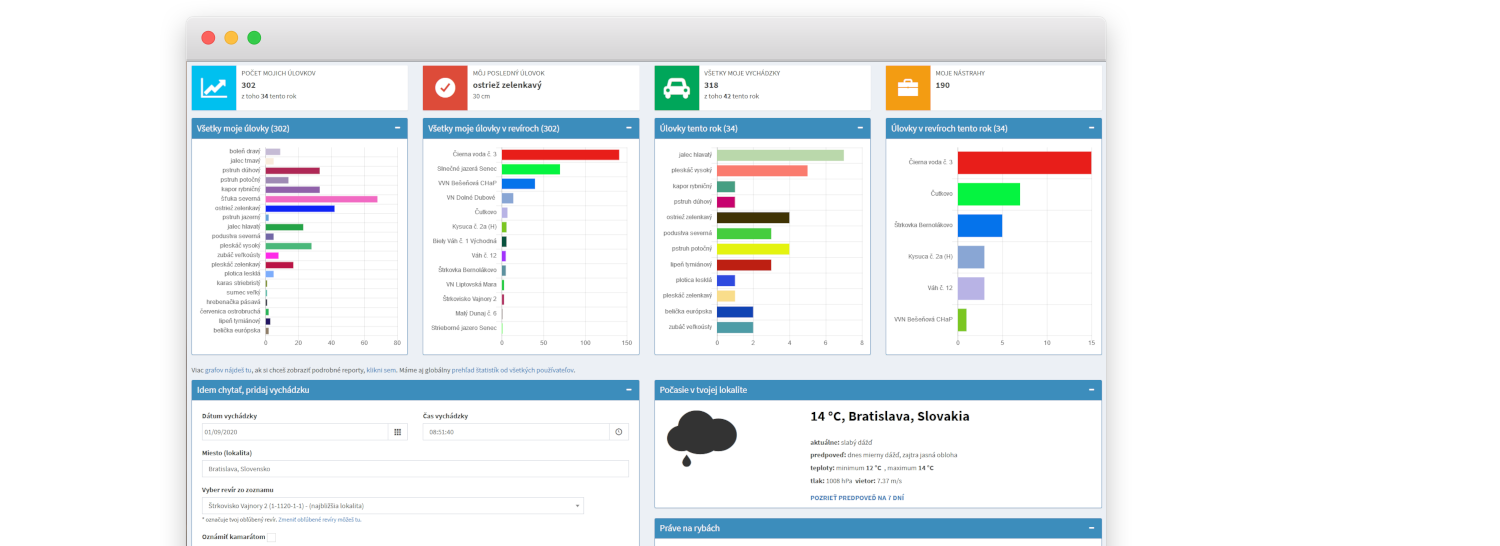Image resolution: width=1500 pixels, height=546 pixels.
Task: Click the pink šťuka severná bar
Action: coord(321,199)
